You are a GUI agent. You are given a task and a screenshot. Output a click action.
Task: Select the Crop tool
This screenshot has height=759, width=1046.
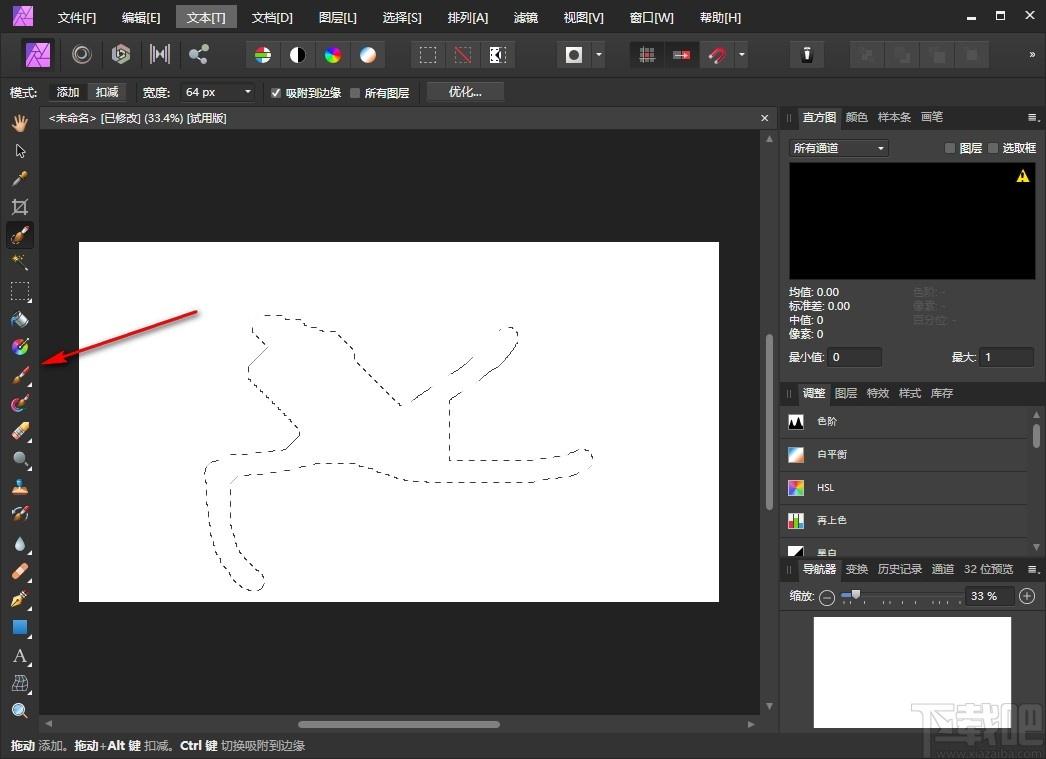[20, 207]
